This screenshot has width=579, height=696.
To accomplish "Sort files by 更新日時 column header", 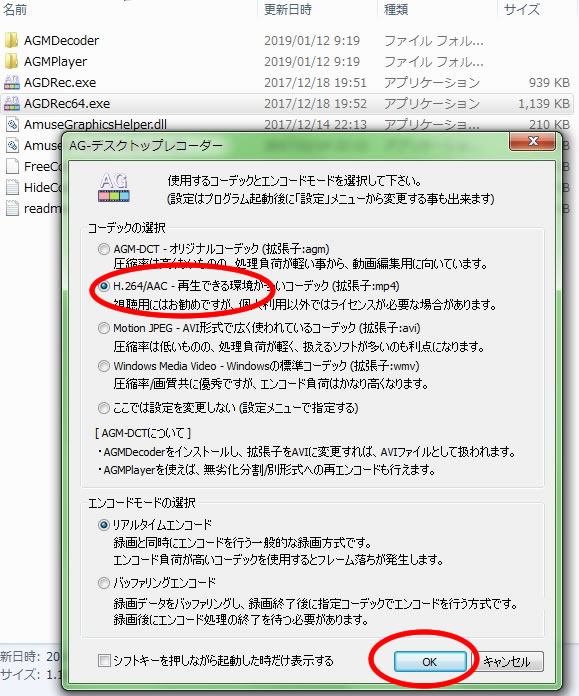I will [288, 9].
